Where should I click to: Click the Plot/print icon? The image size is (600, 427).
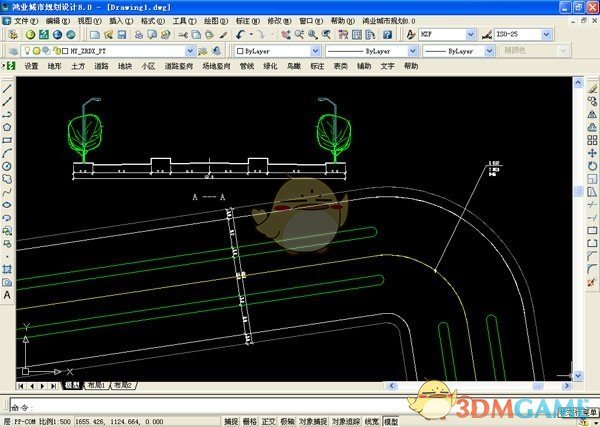tap(139, 35)
